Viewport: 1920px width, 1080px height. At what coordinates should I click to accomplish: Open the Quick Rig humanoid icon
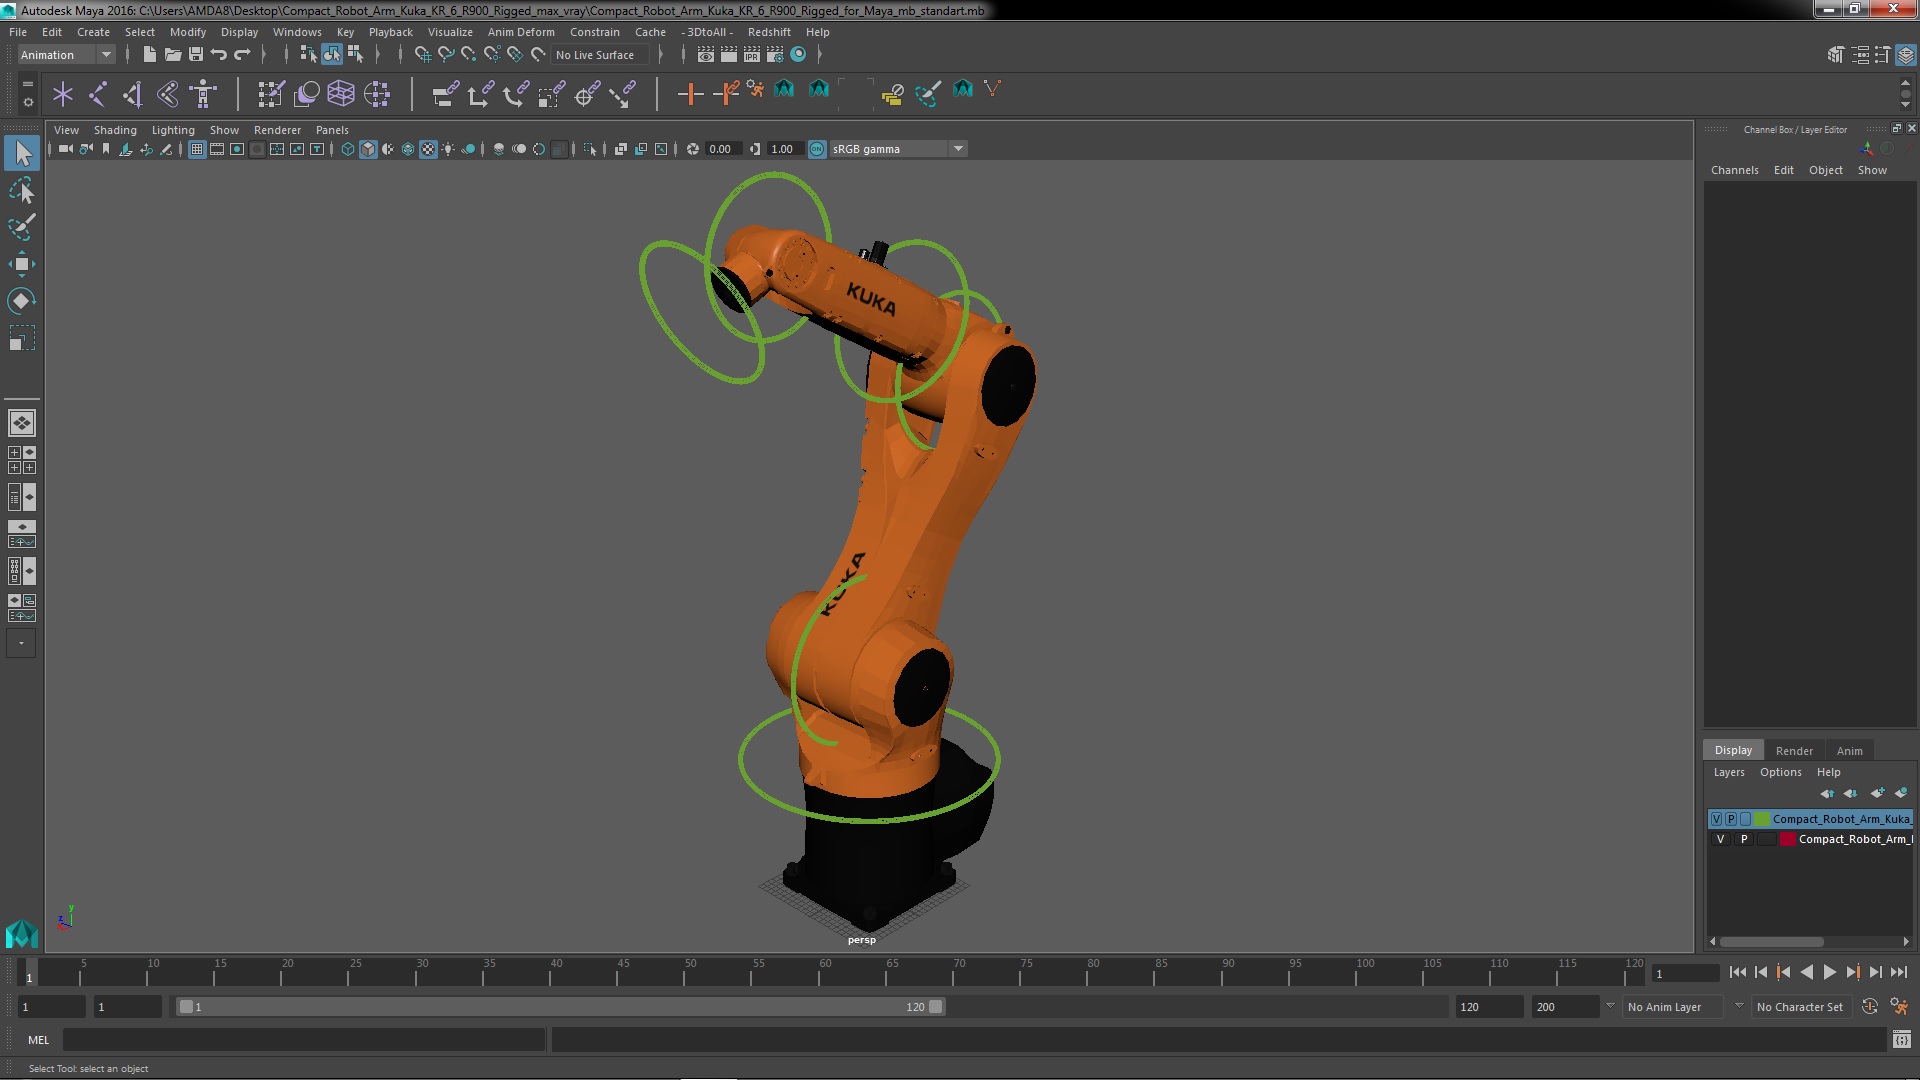[x=203, y=94]
